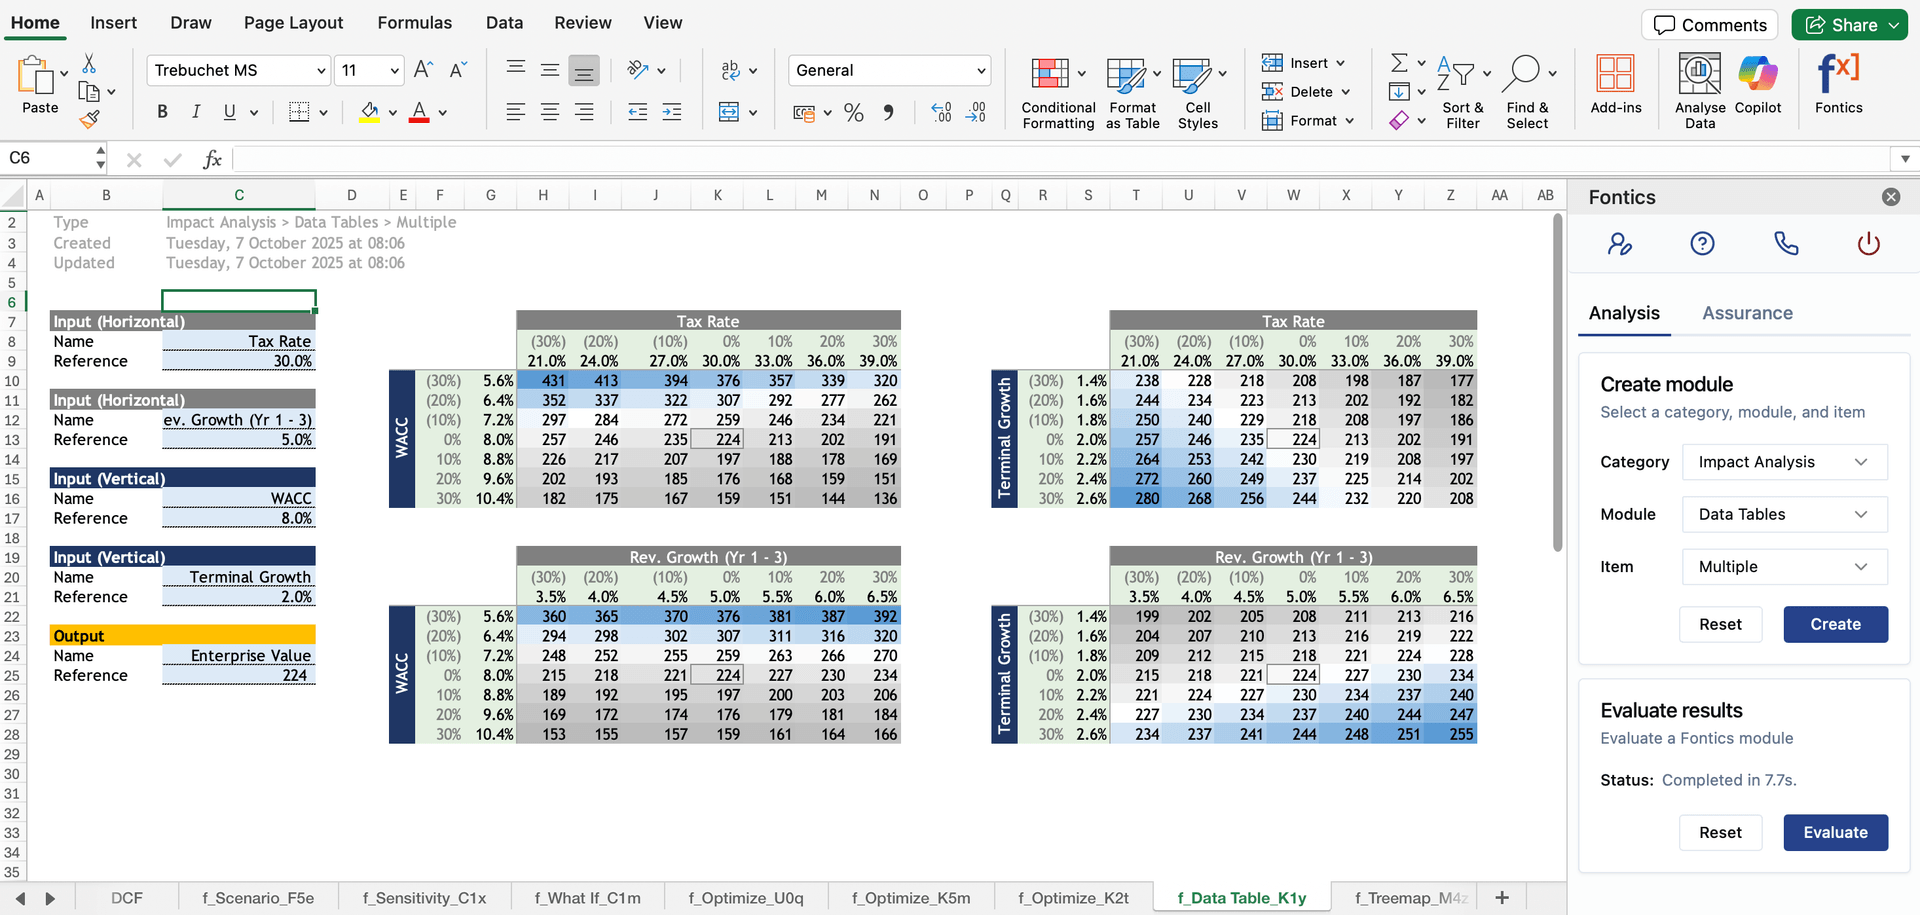Toggle italic formatting

pyautogui.click(x=196, y=111)
